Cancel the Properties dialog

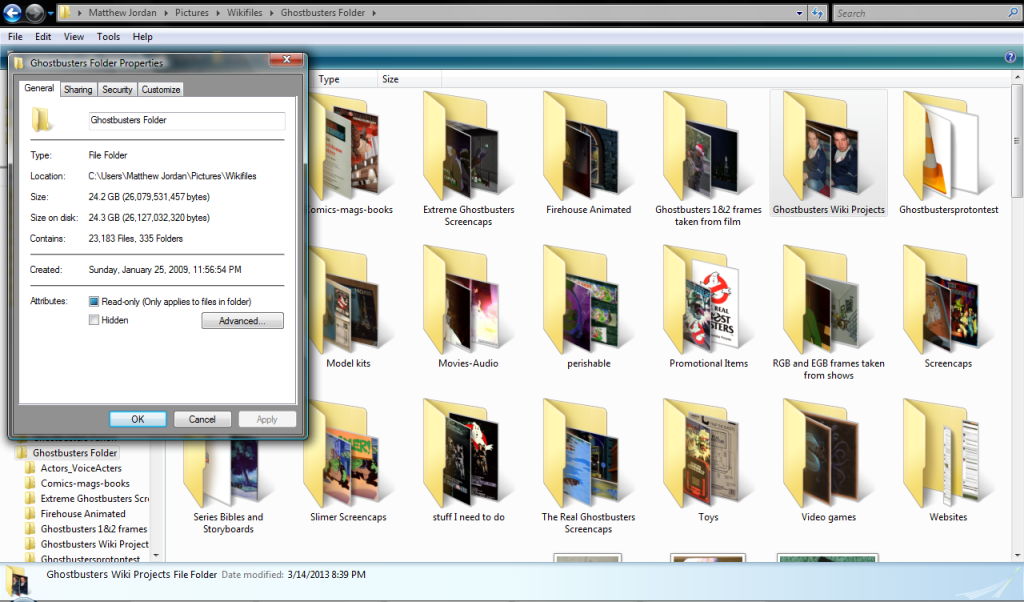202,419
